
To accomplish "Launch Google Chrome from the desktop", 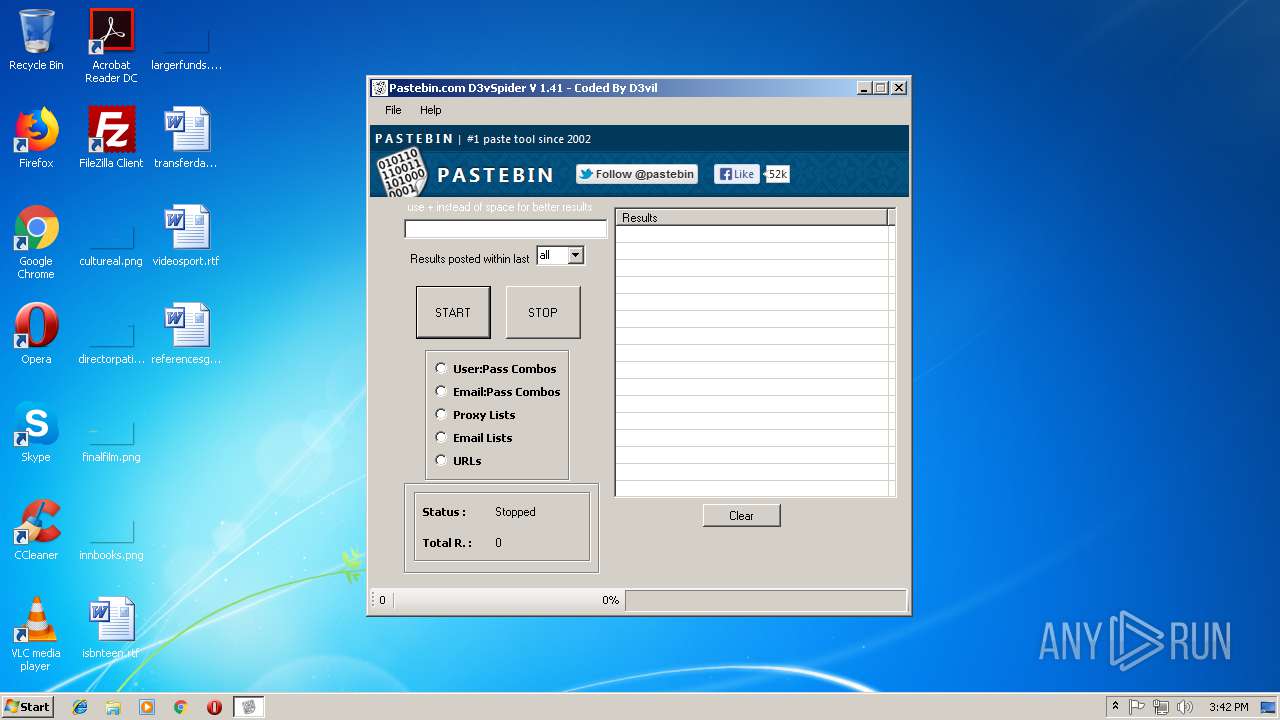I will pos(36,242).
